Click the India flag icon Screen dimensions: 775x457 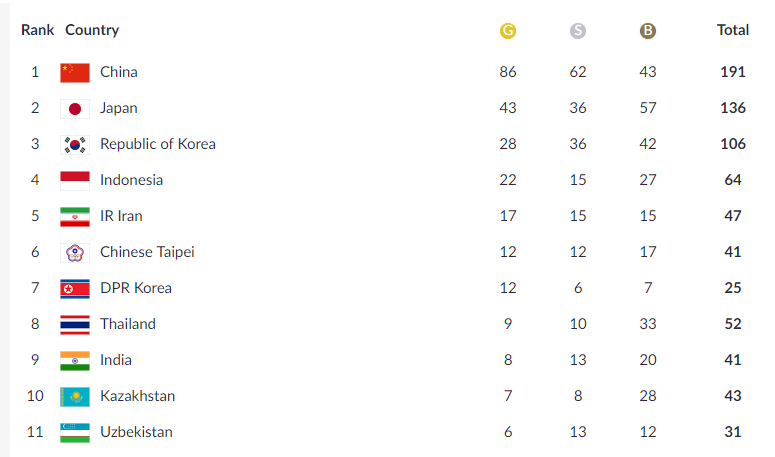point(75,361)
